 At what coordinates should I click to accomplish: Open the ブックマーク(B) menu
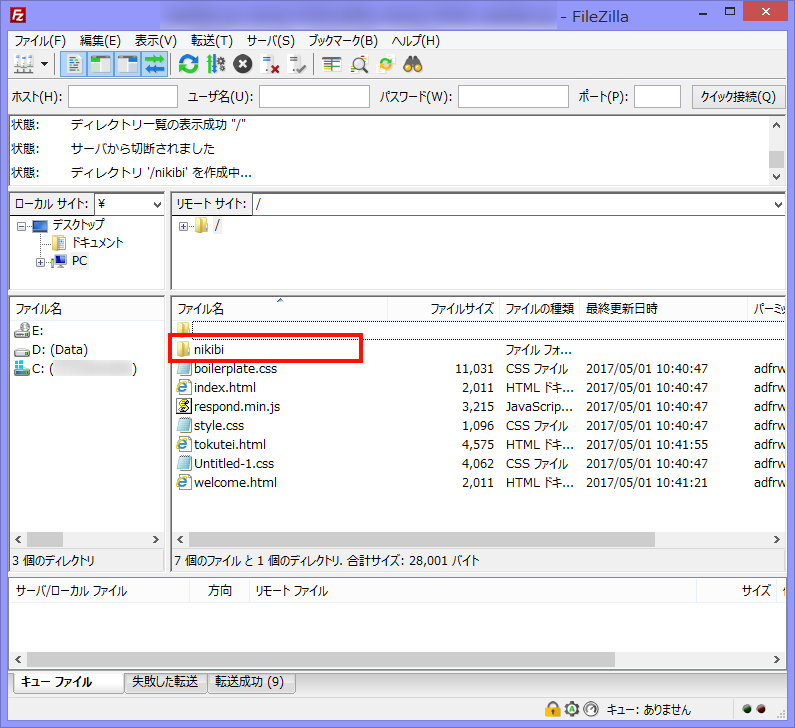[x=343, y=41]
